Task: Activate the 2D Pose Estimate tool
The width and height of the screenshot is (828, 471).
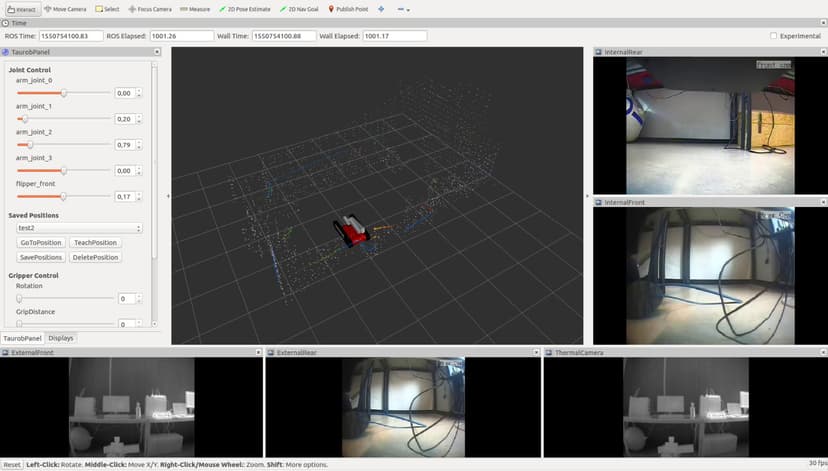Action: (x=246, y=9)
